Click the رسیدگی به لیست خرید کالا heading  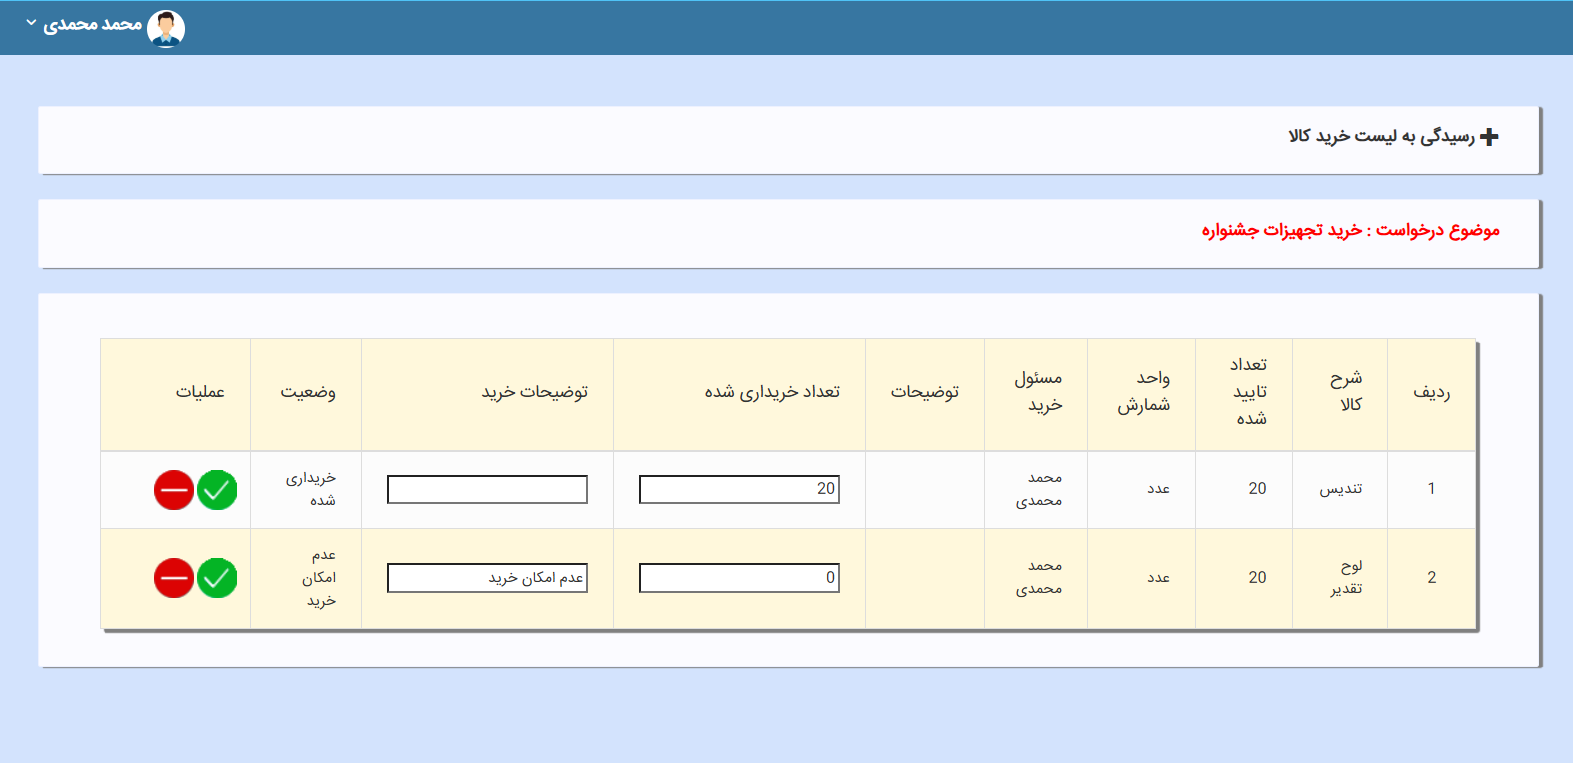pos(1381,136)
